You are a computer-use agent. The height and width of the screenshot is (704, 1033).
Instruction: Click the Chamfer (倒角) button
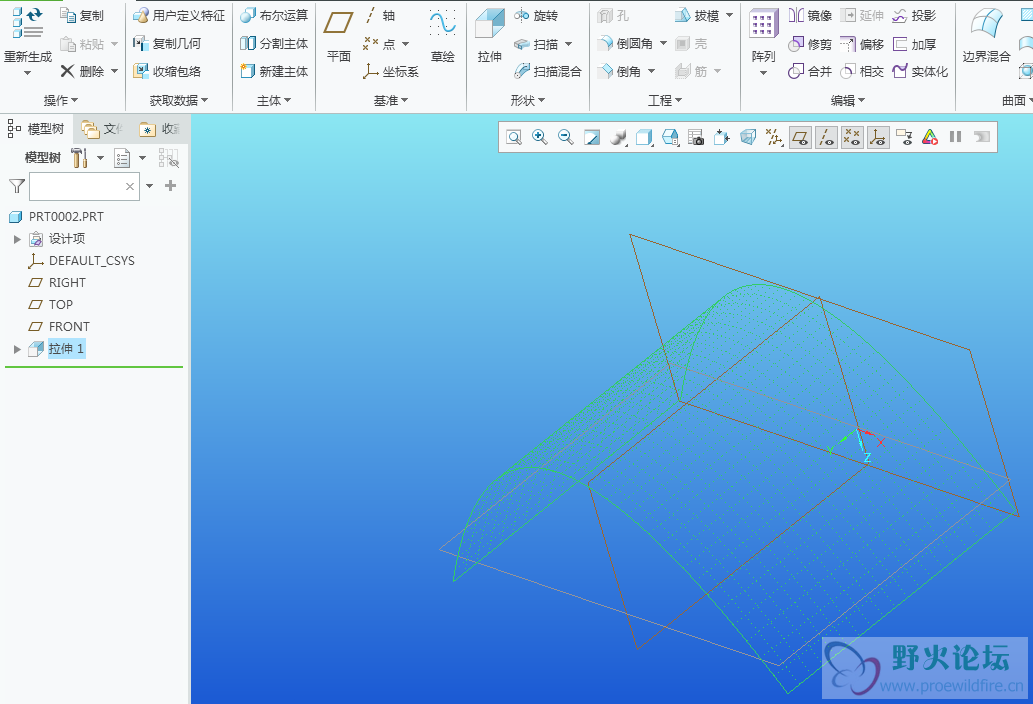tap(619, 71)
